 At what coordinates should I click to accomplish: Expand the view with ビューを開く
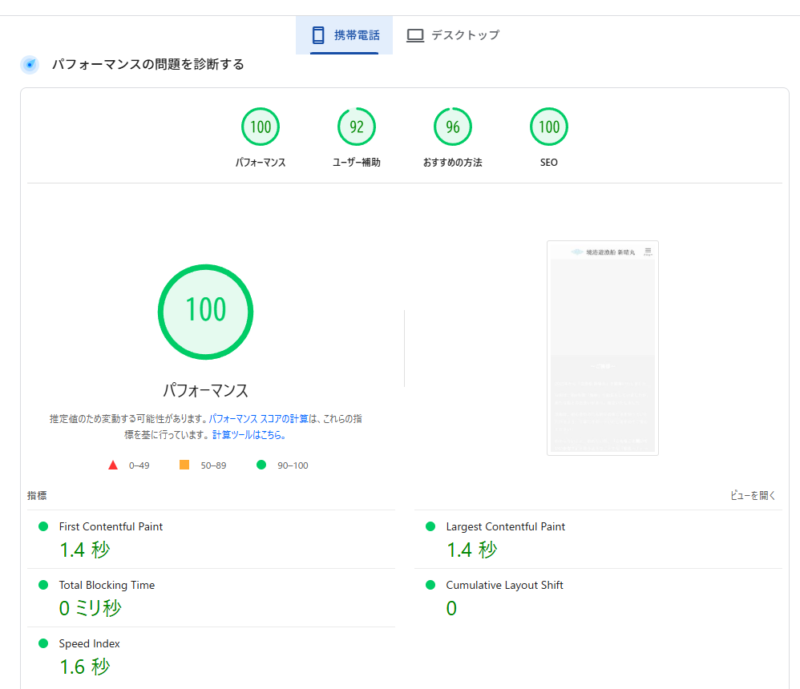(x=753, y=495)
